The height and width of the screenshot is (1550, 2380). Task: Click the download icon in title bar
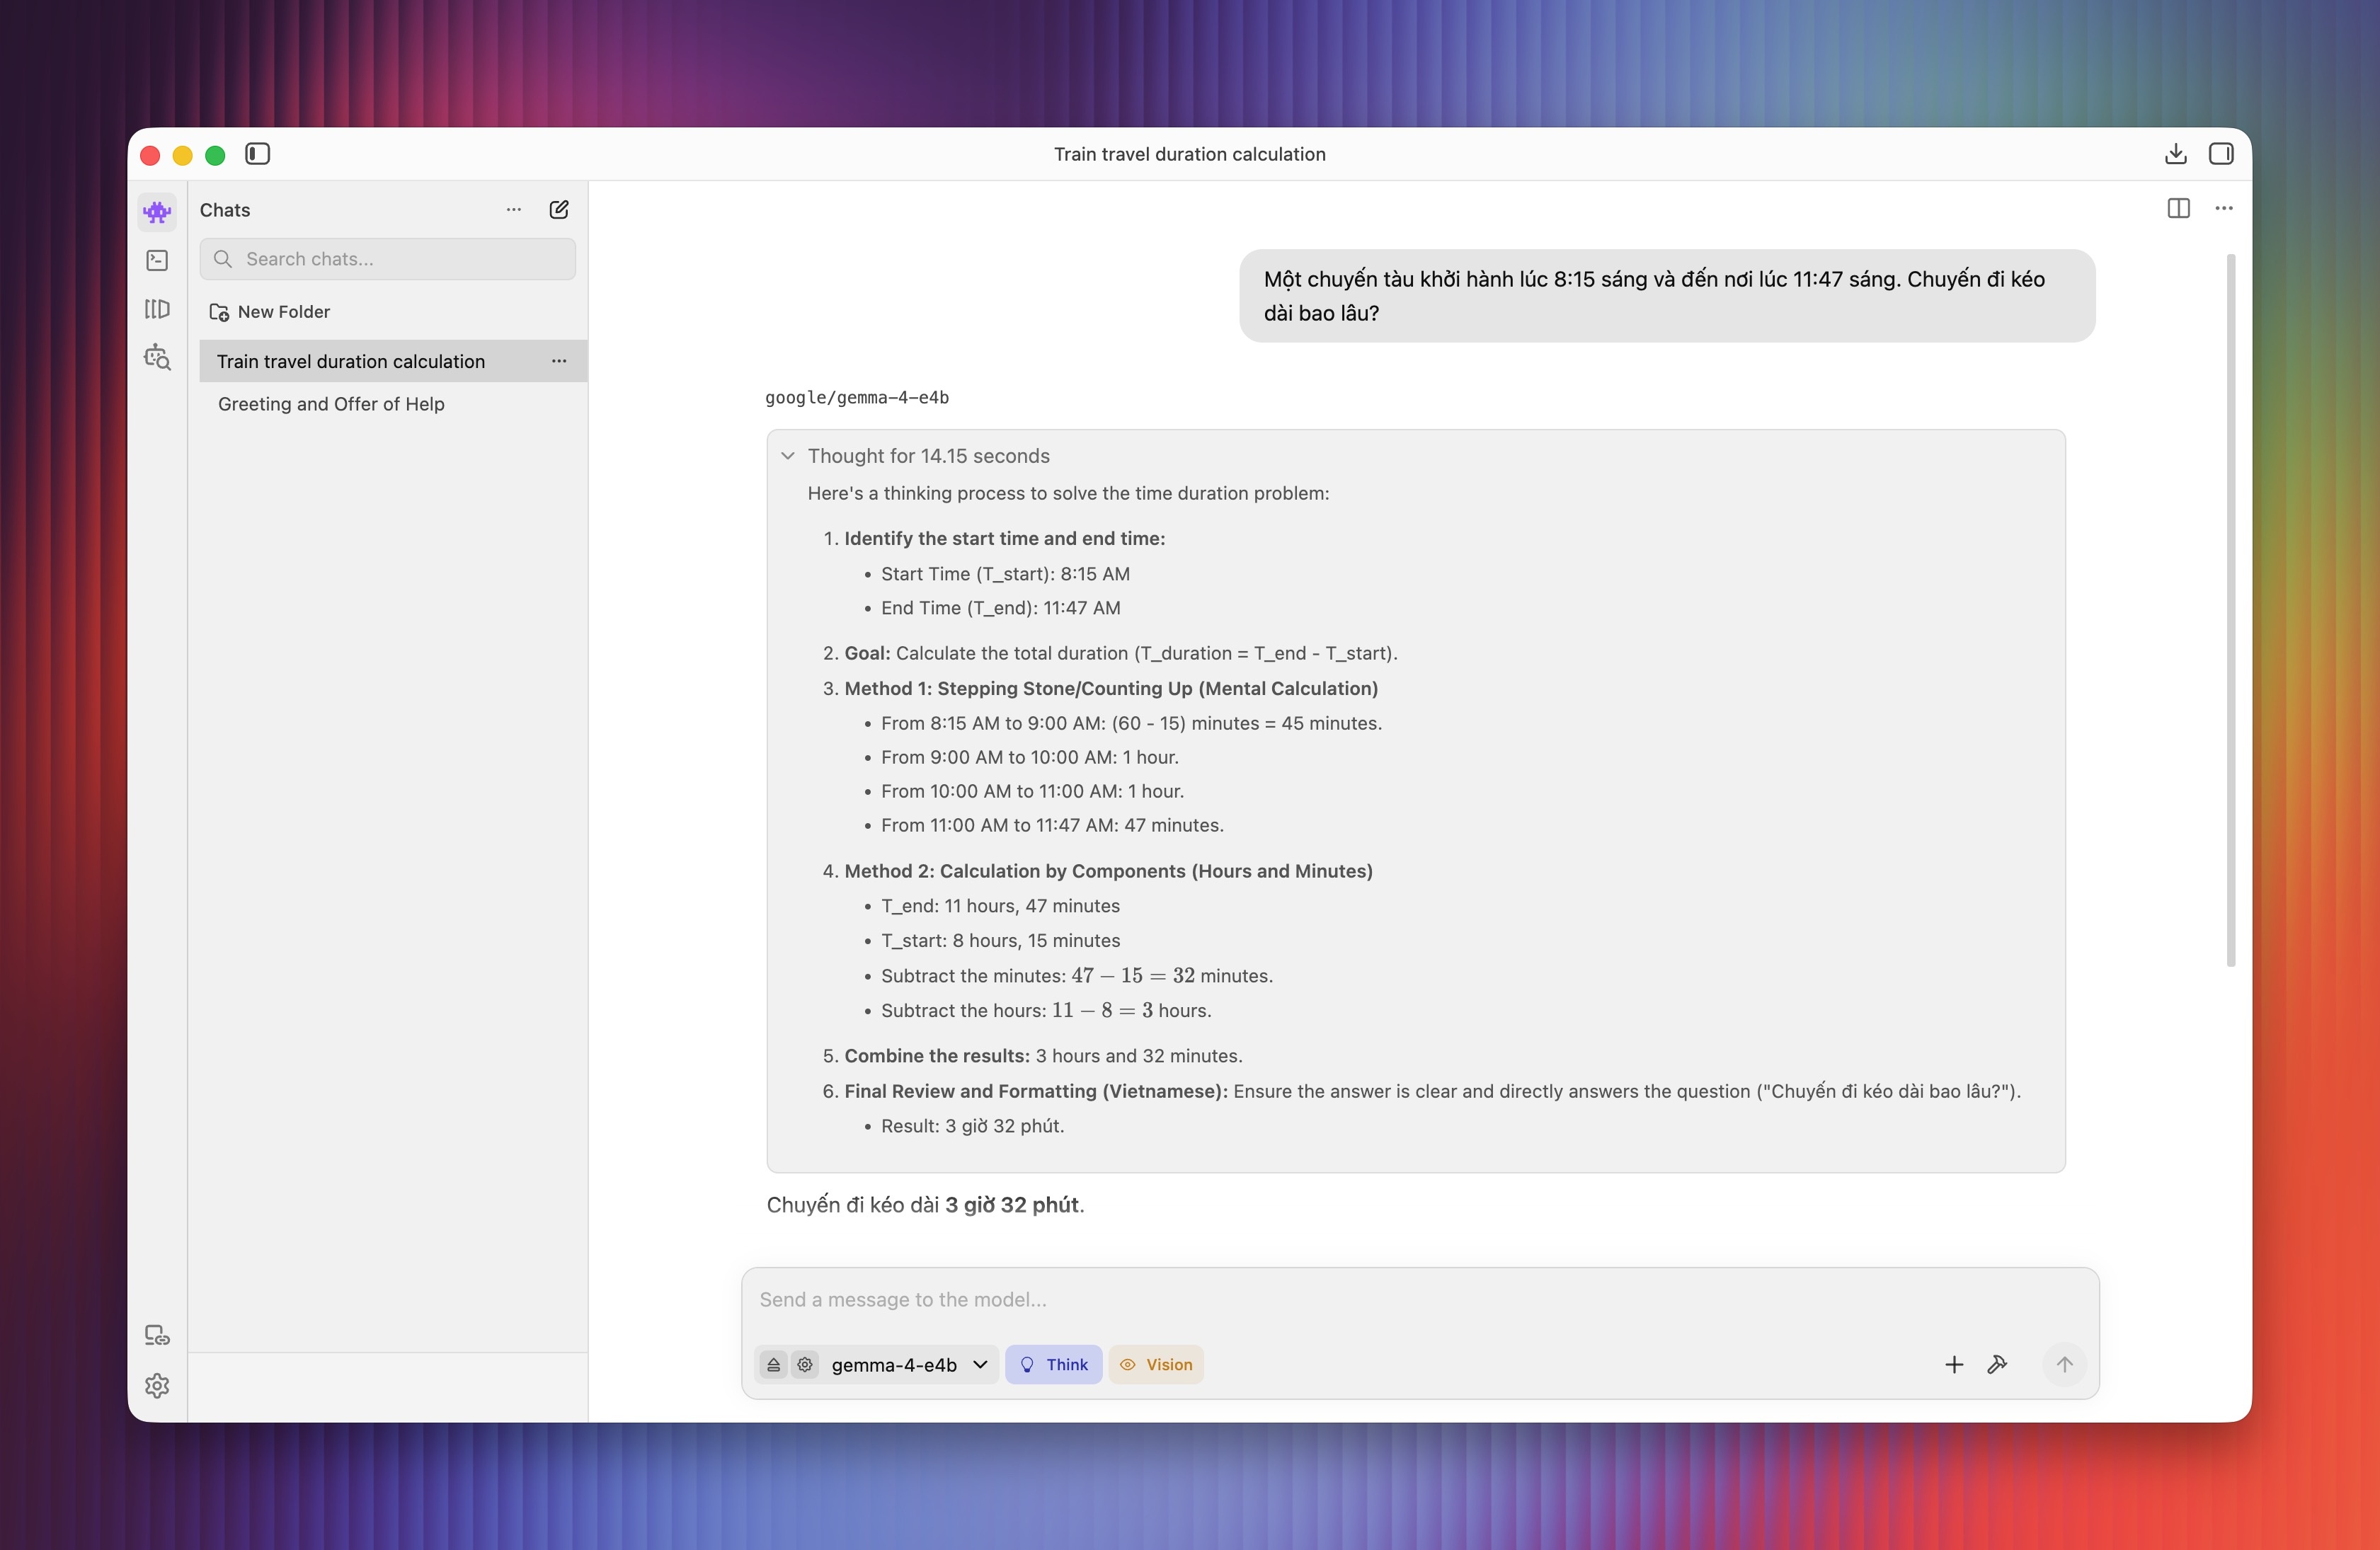coord(2175,154)
